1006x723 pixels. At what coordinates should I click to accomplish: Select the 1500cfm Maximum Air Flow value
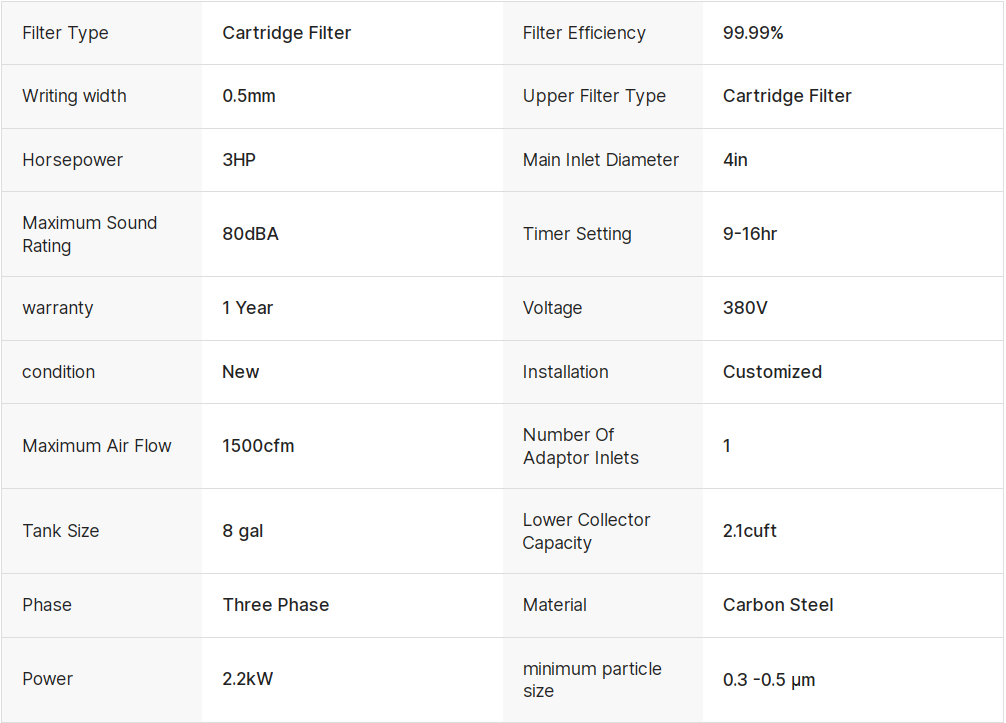(x=258, y=446)
